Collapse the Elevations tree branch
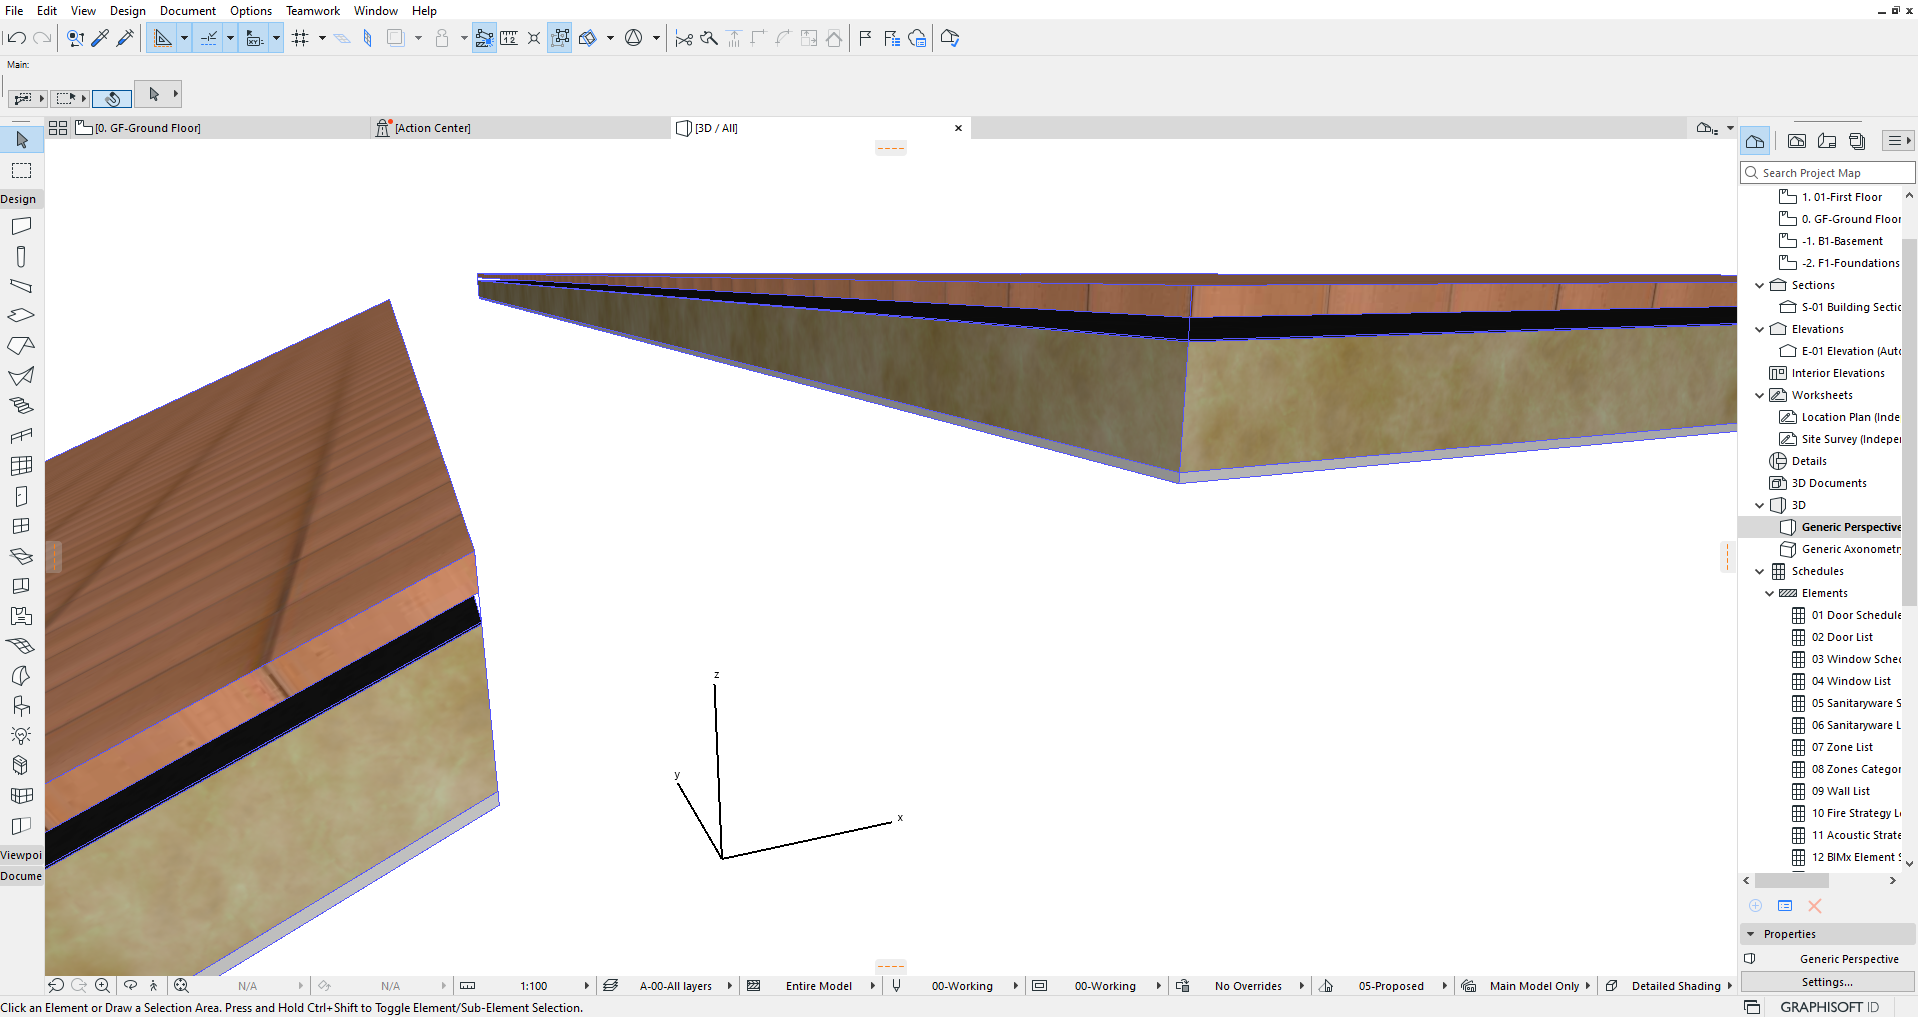The width and height of the screenshot is (1918, 1017). pos(1759,329)
